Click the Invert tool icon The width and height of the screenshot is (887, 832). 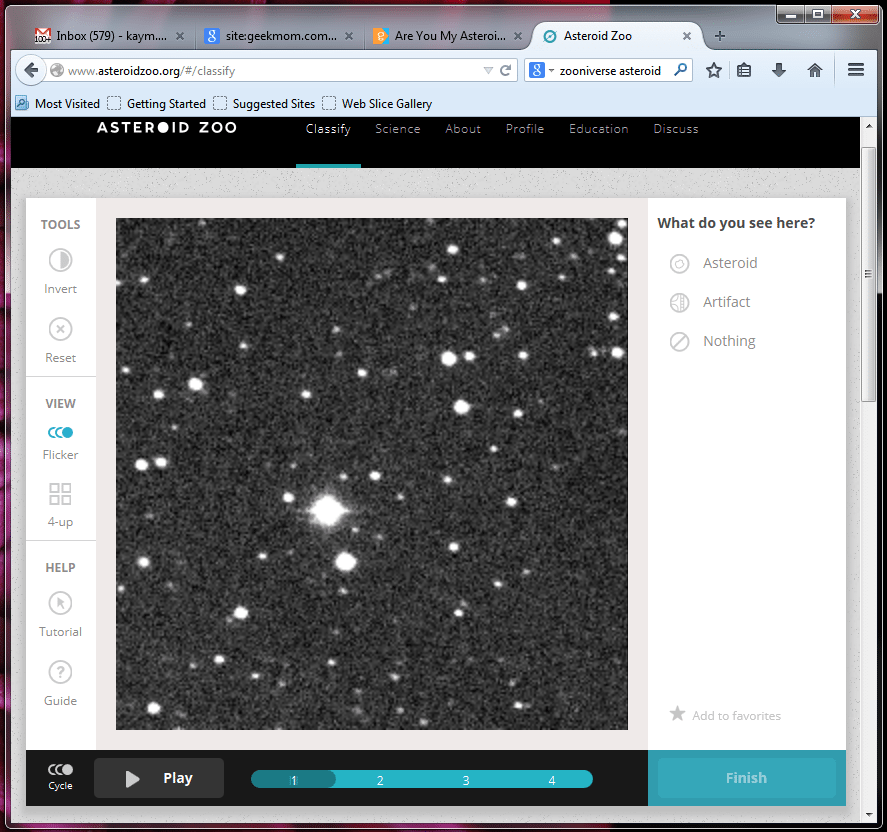point(60,261)
